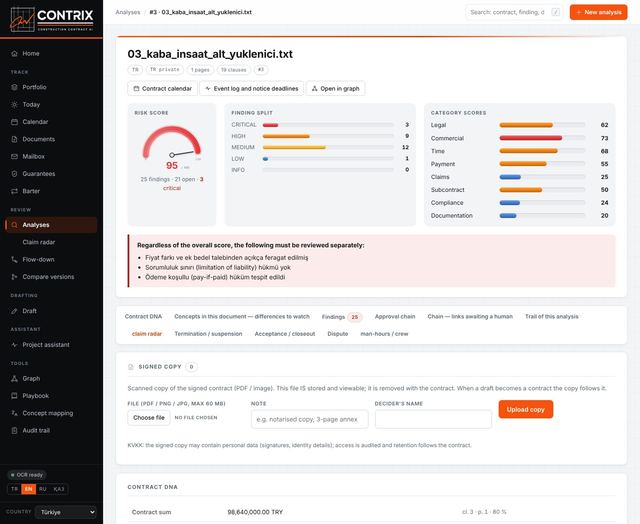The image size is (640, 524).
Task: Click the search shortcut slash icon
Action: point(556,12)
